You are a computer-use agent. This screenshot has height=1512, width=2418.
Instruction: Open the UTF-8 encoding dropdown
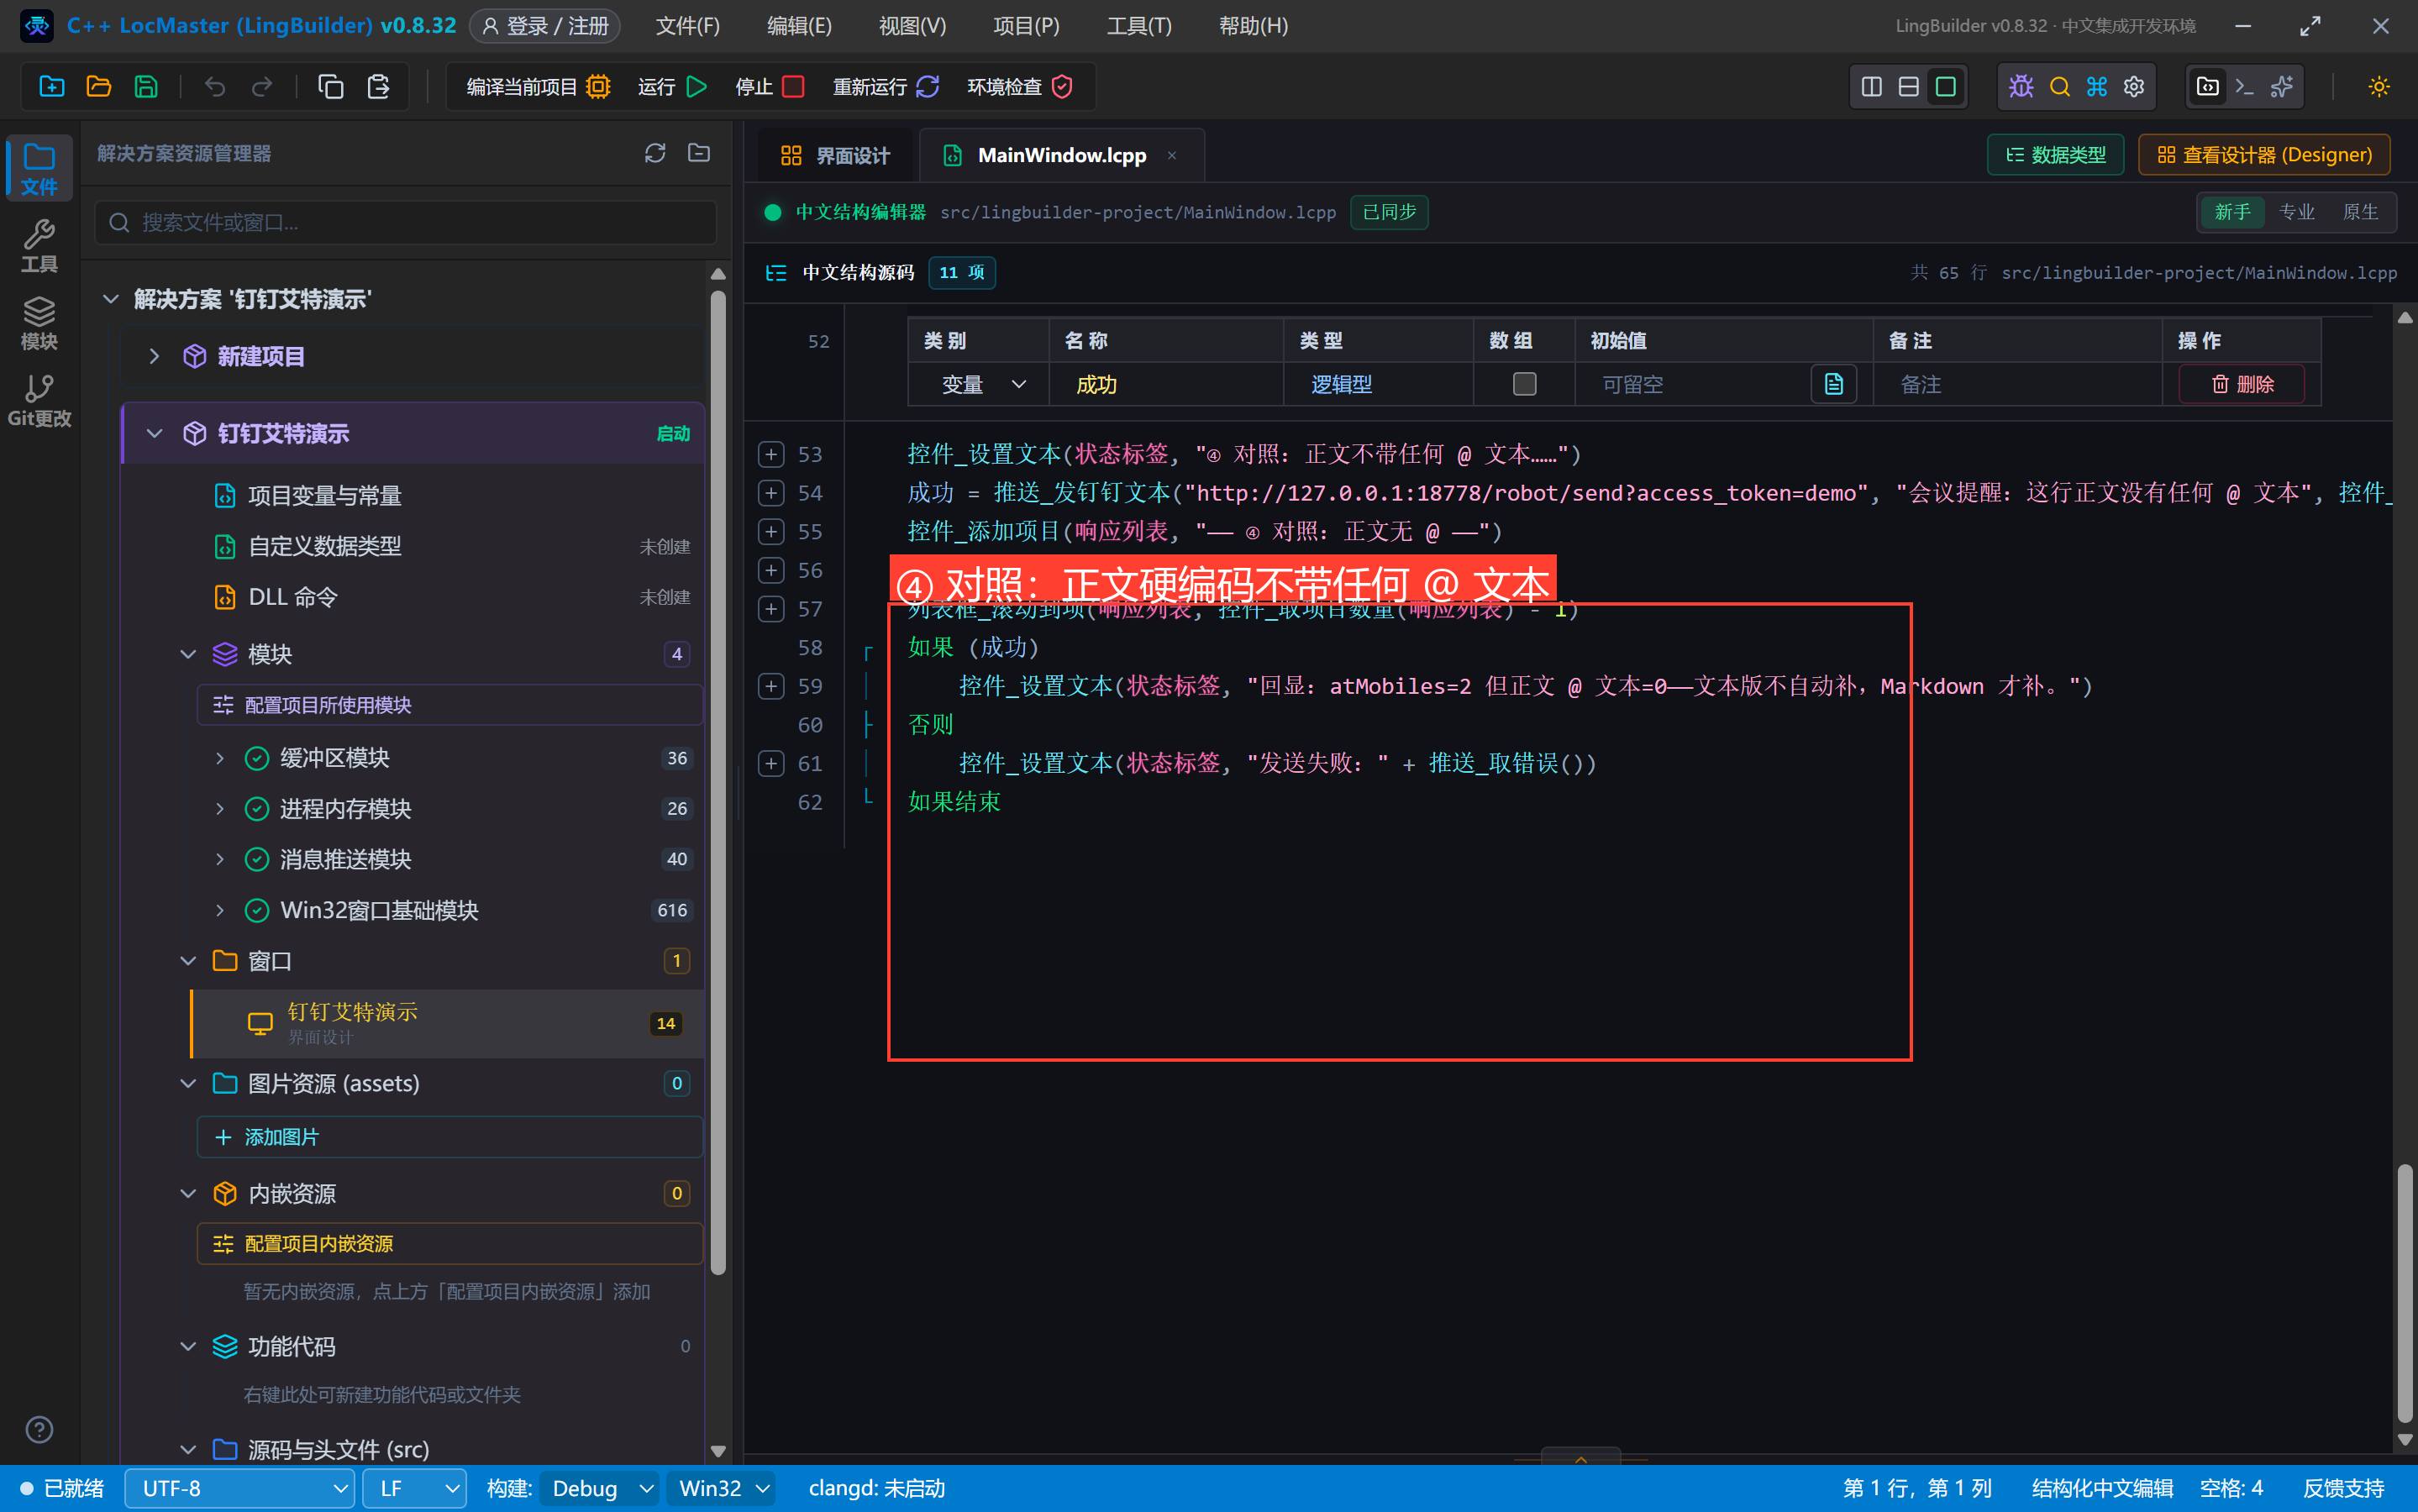(x=240, y=1488)
